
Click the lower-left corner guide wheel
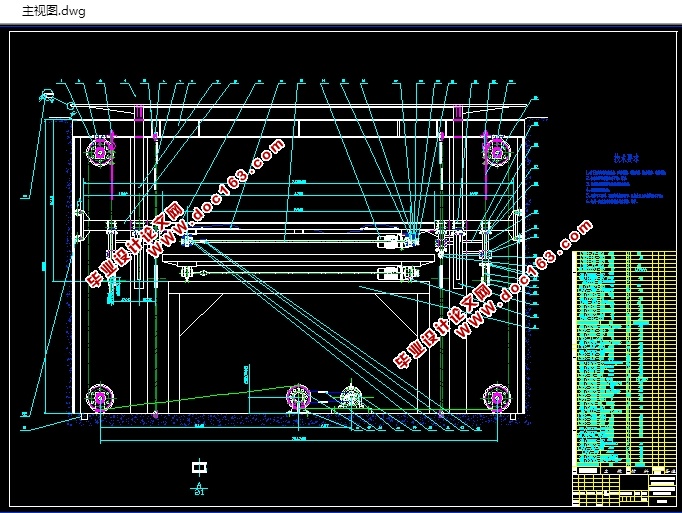tap(100, 398)
